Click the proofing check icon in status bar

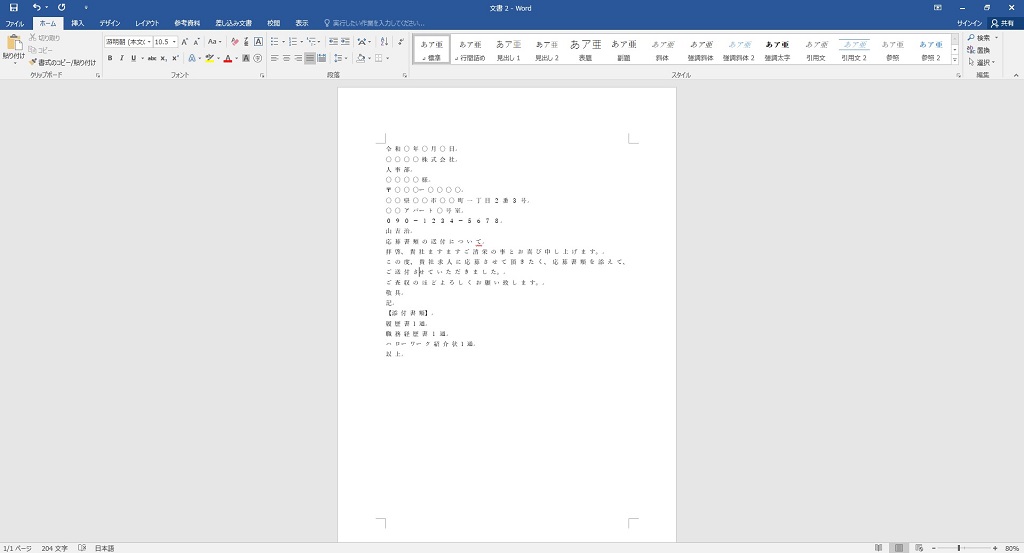point(82,548)
